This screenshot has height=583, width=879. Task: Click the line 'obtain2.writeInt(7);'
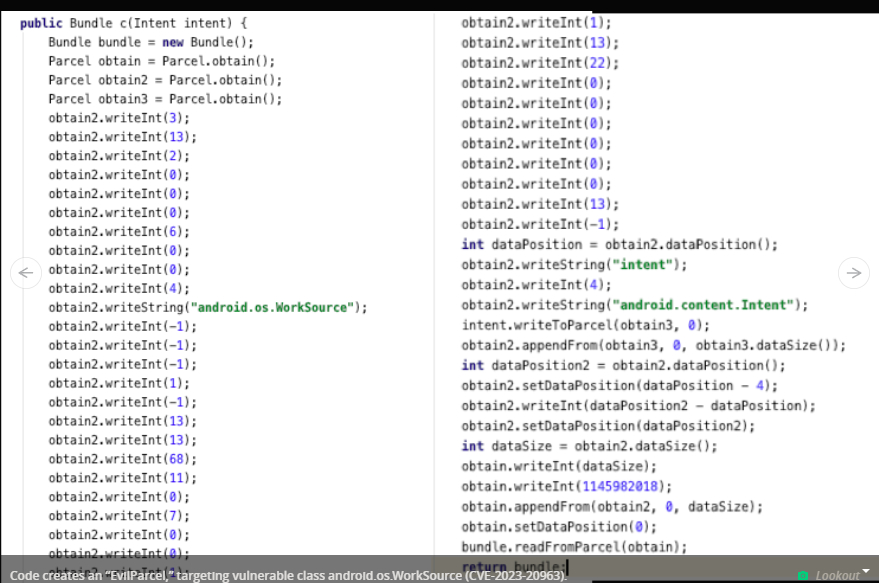coord(119,516)
